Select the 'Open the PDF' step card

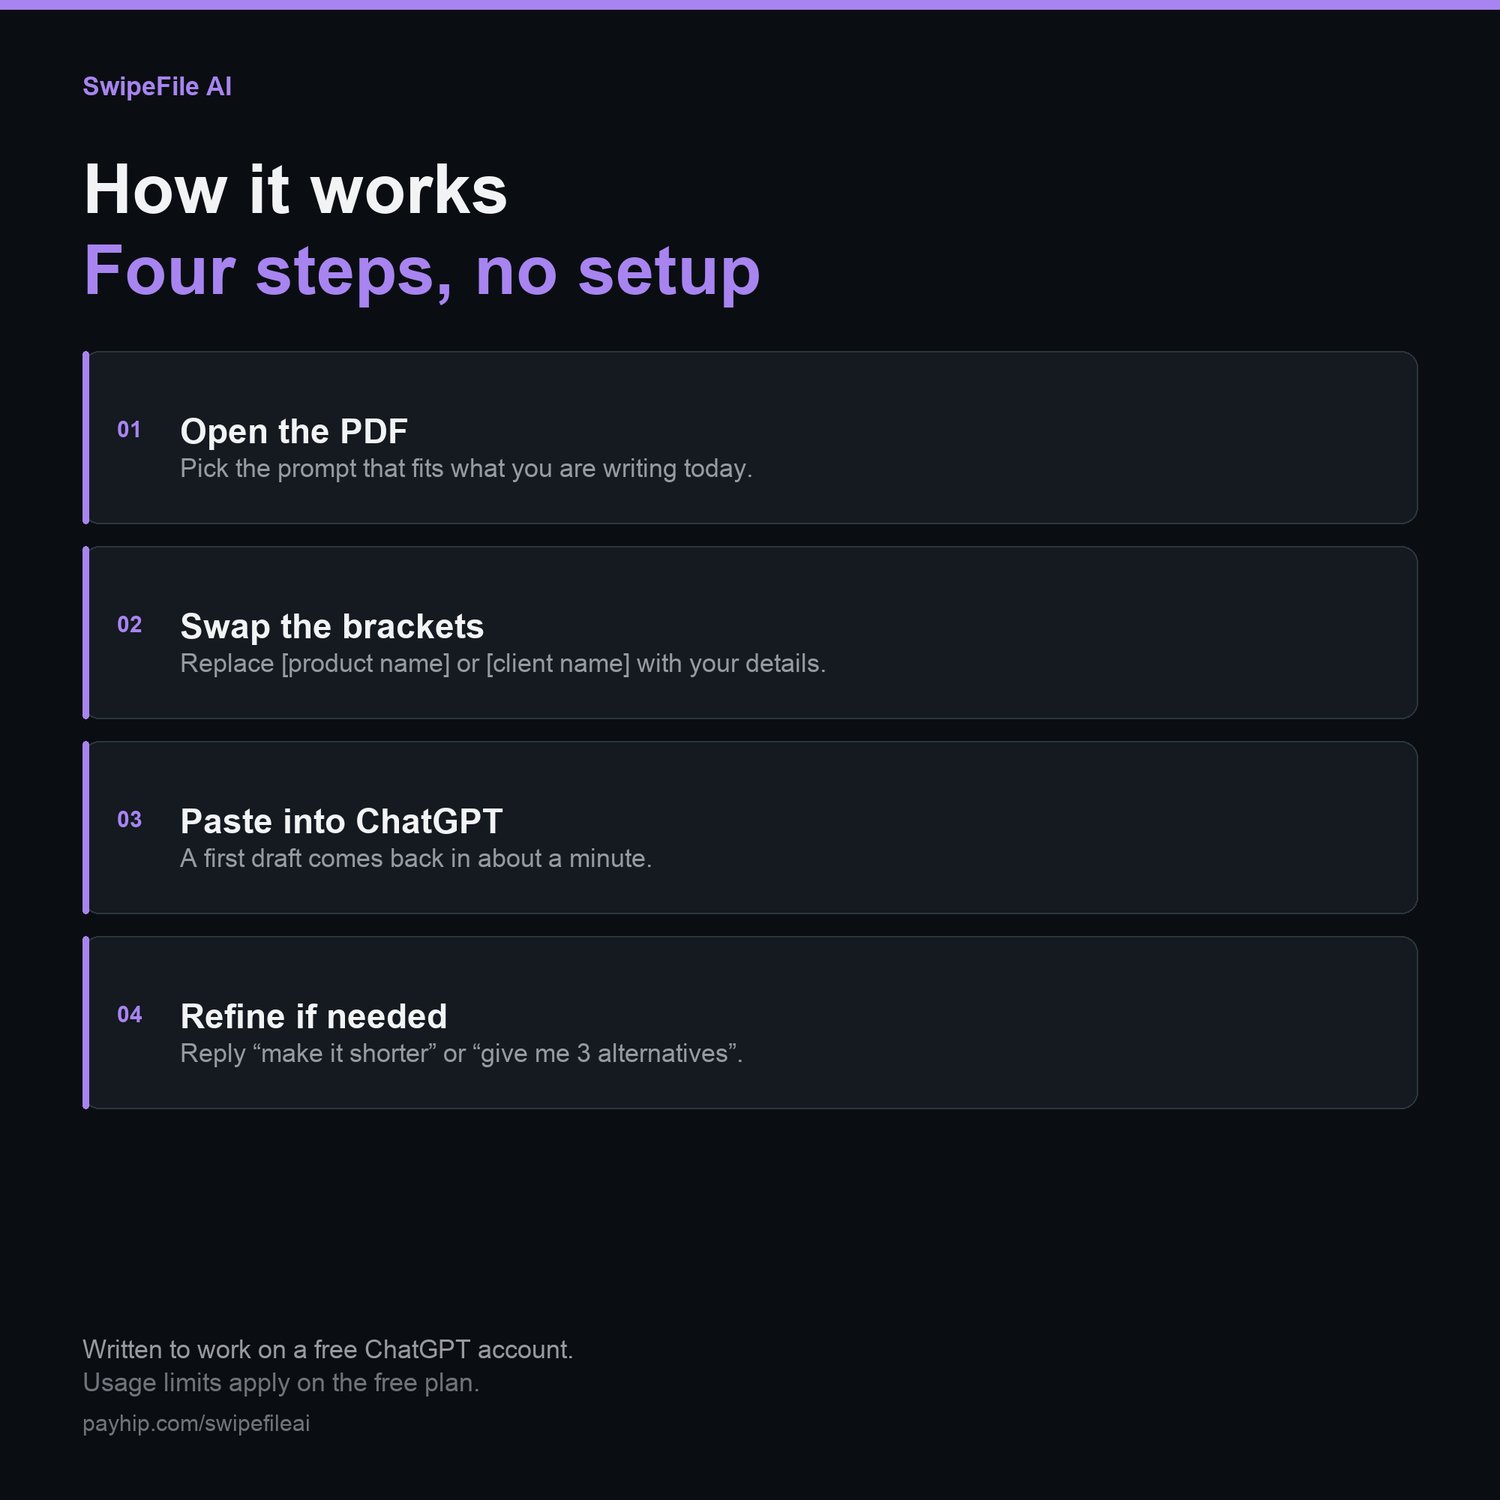(750, 438)
